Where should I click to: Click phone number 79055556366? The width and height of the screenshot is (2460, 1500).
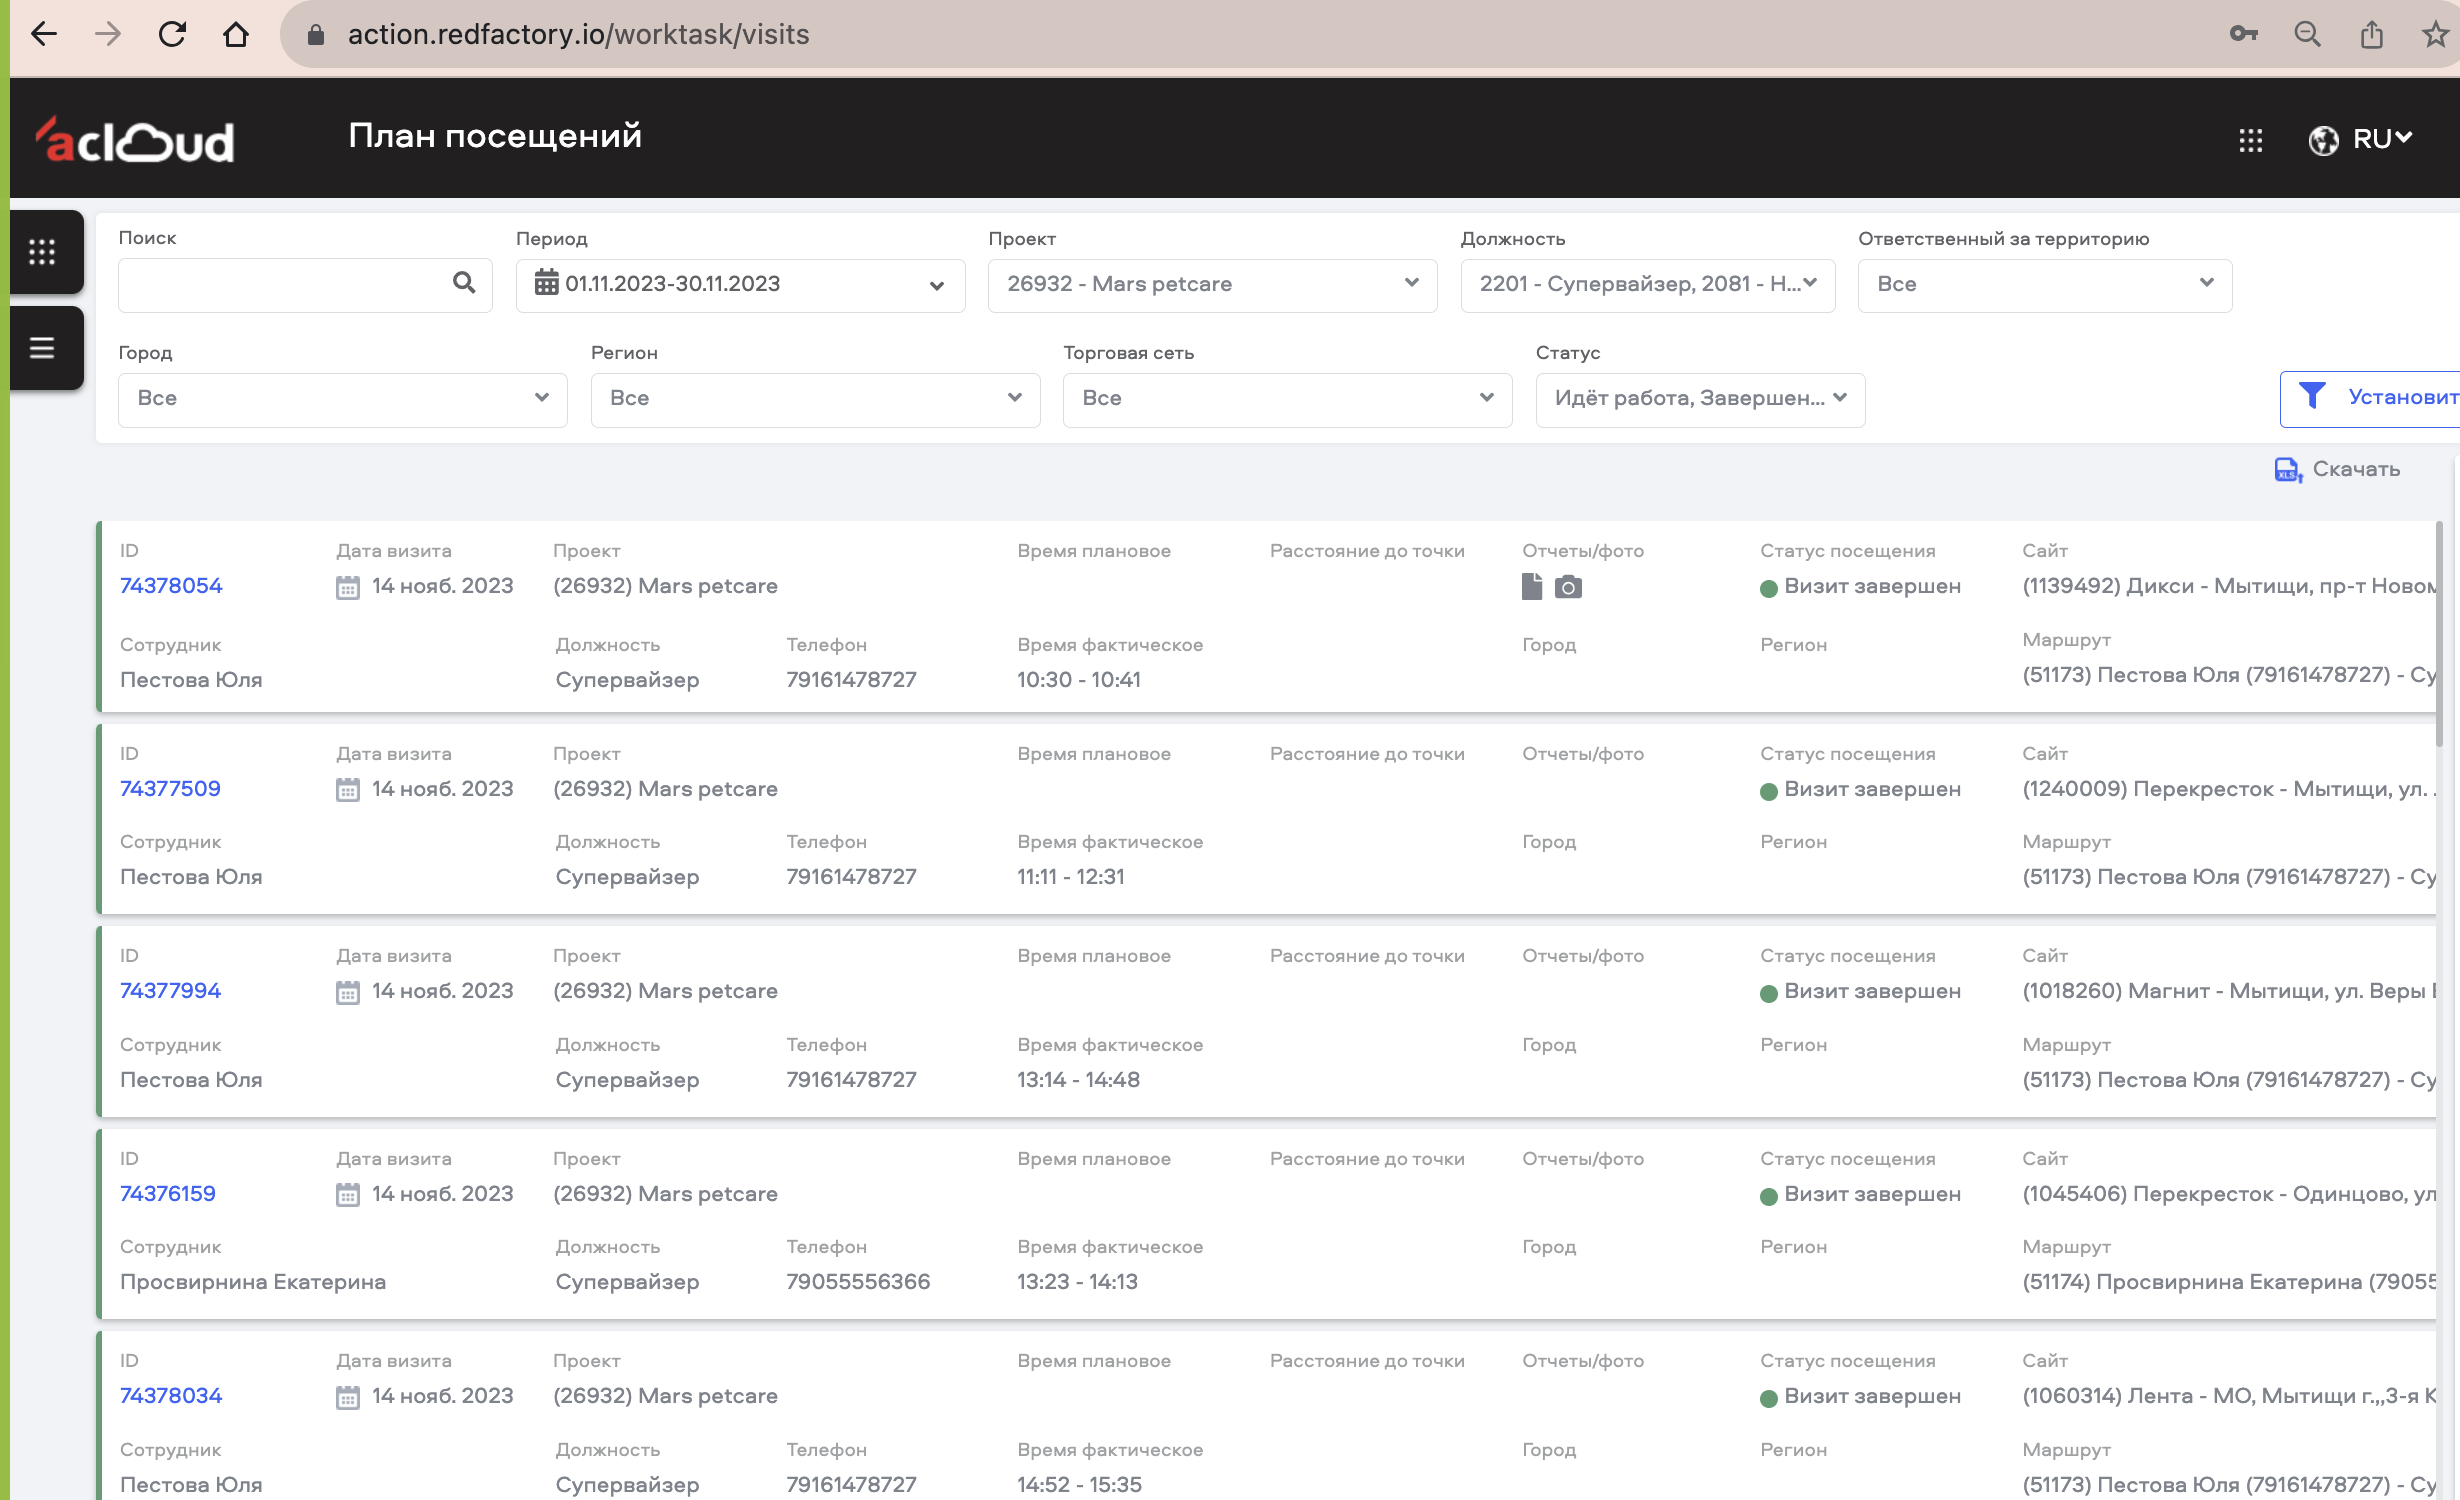pyautogui.click(x=858, y=1282)
